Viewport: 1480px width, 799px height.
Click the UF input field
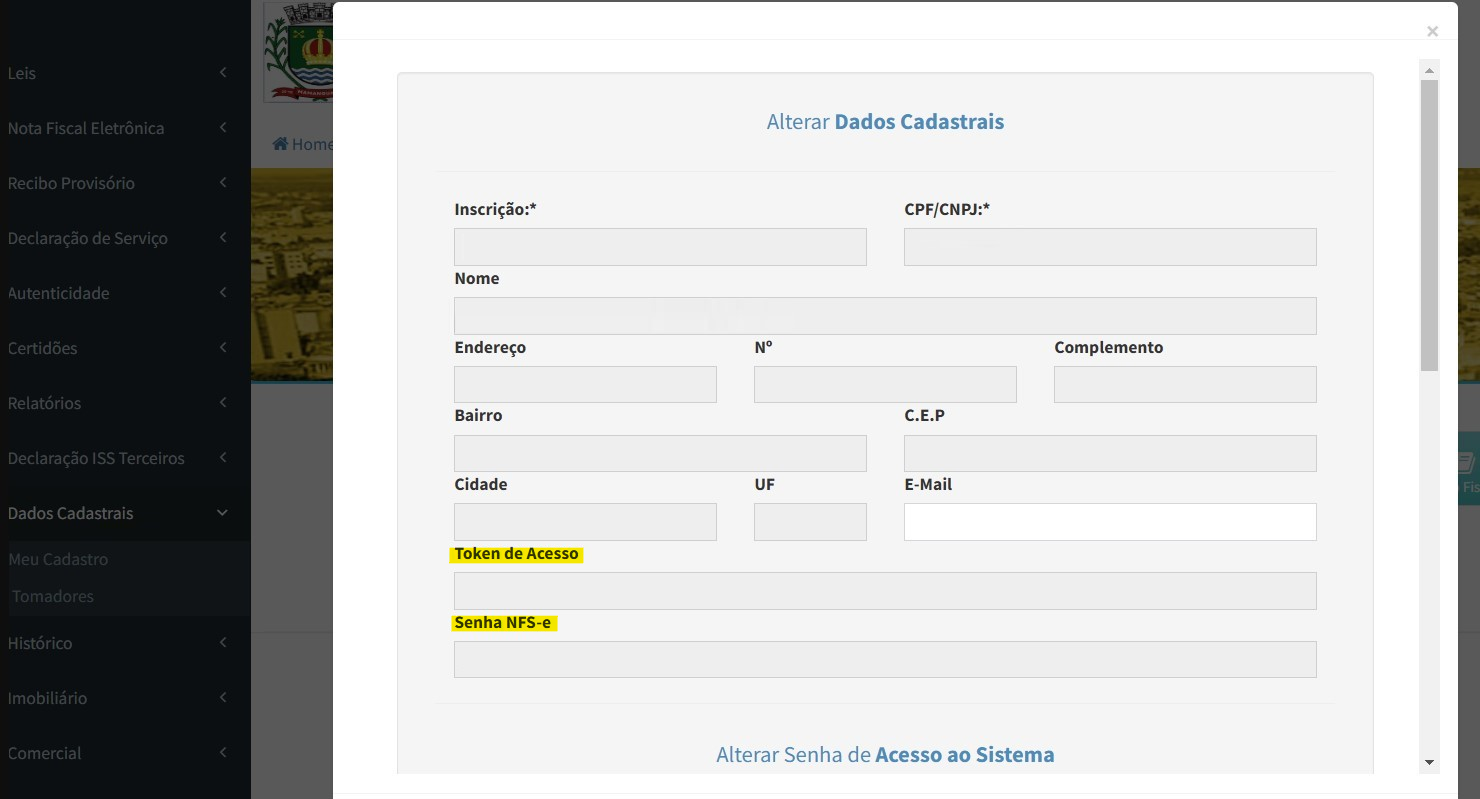pos(810,522)
